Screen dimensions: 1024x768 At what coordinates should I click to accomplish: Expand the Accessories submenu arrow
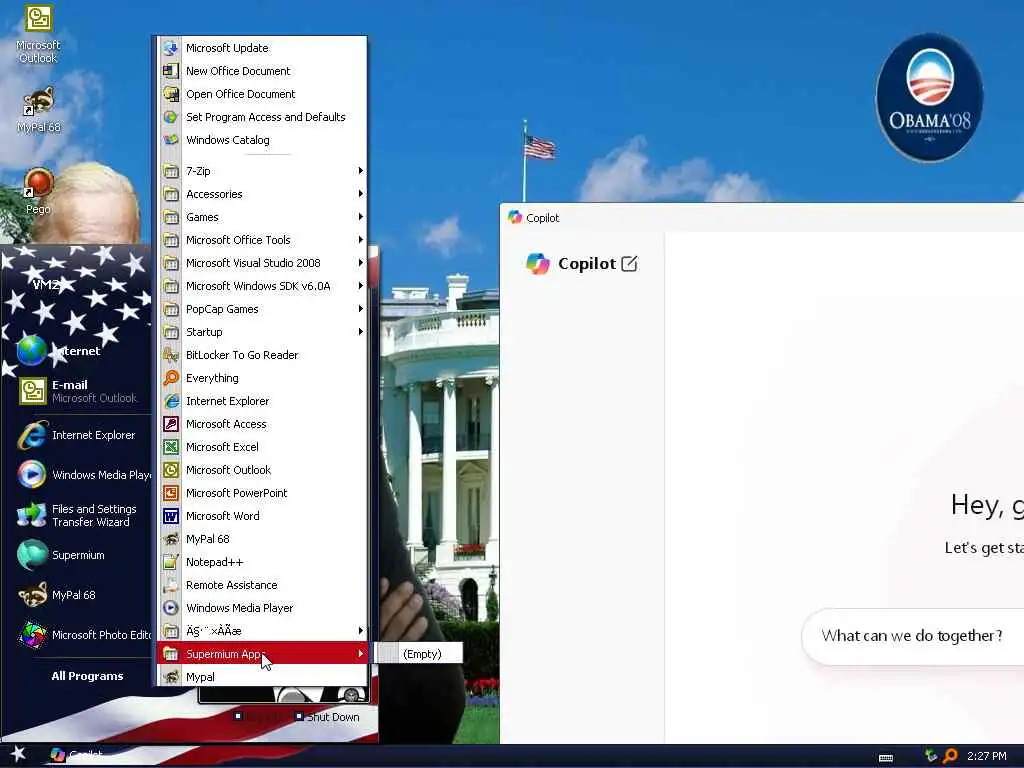[x=360, y=194]
